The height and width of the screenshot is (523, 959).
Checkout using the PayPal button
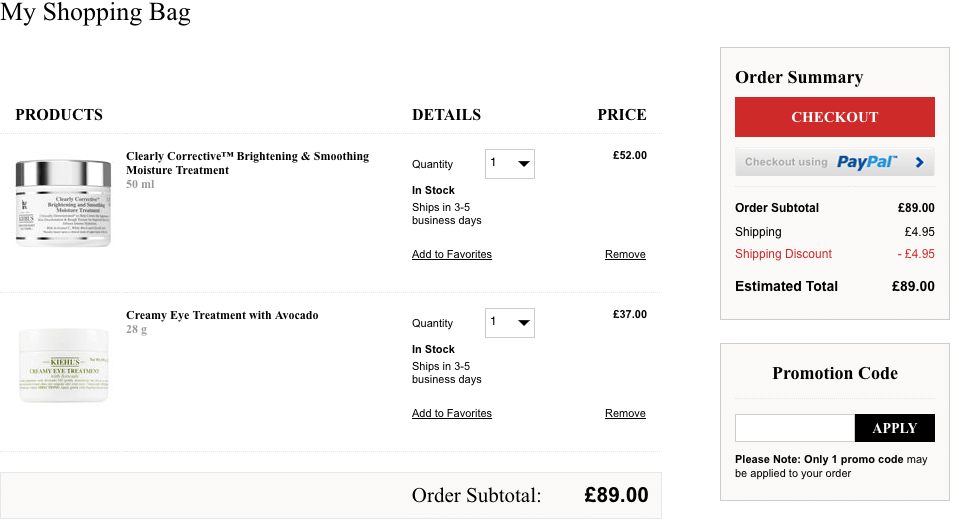(x=834, y=162)
